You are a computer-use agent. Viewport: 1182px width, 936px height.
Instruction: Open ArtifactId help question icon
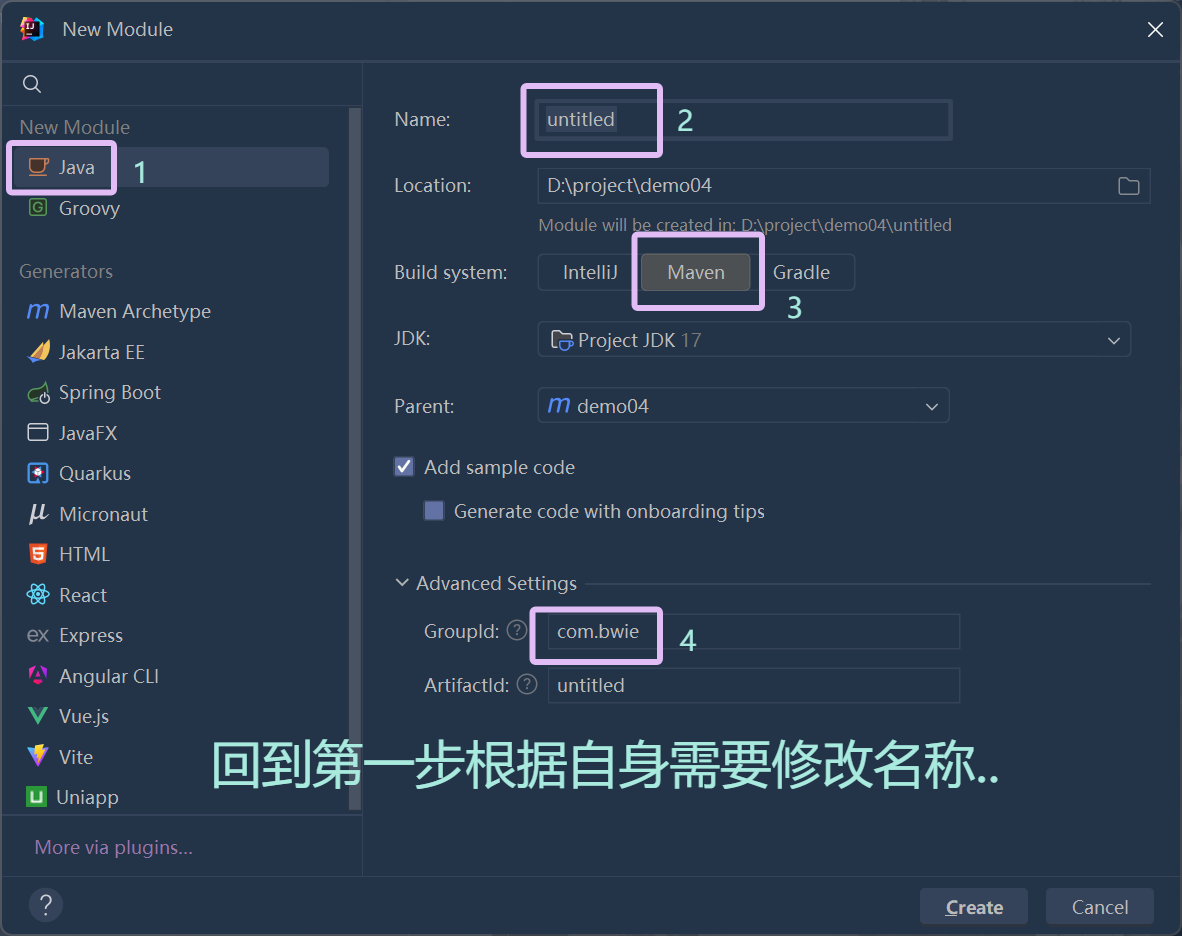527,684
